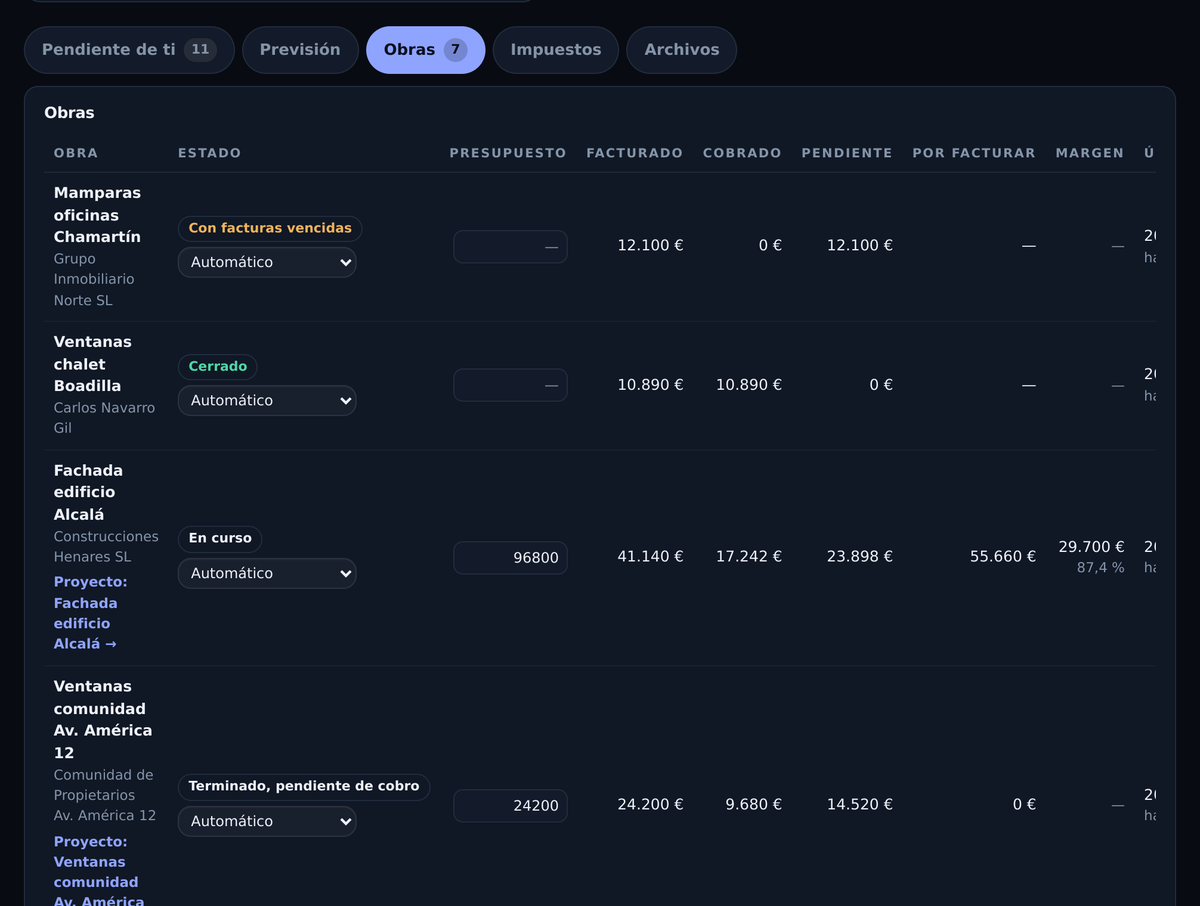The image size is (1200, 906).
Task: Click the 9.680 € cobrado value
Action: click(754, 805)
